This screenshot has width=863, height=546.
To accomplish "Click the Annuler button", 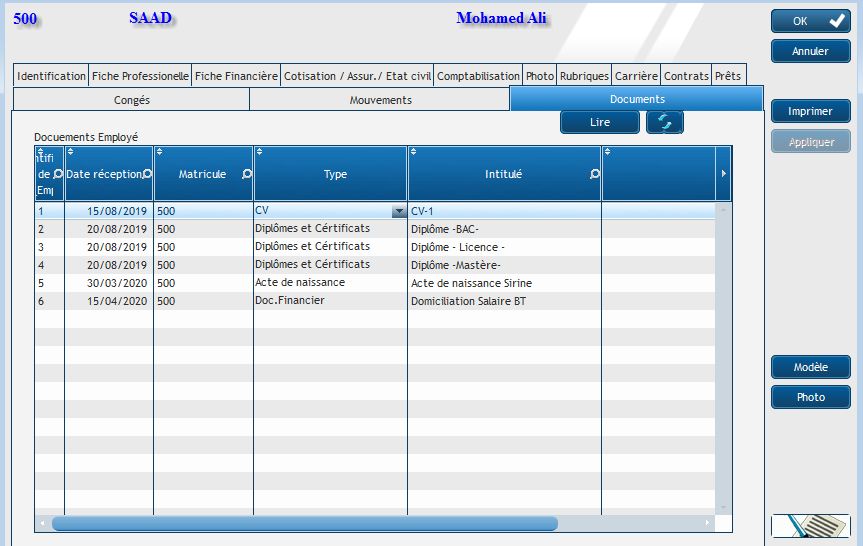I will [810, 51].
